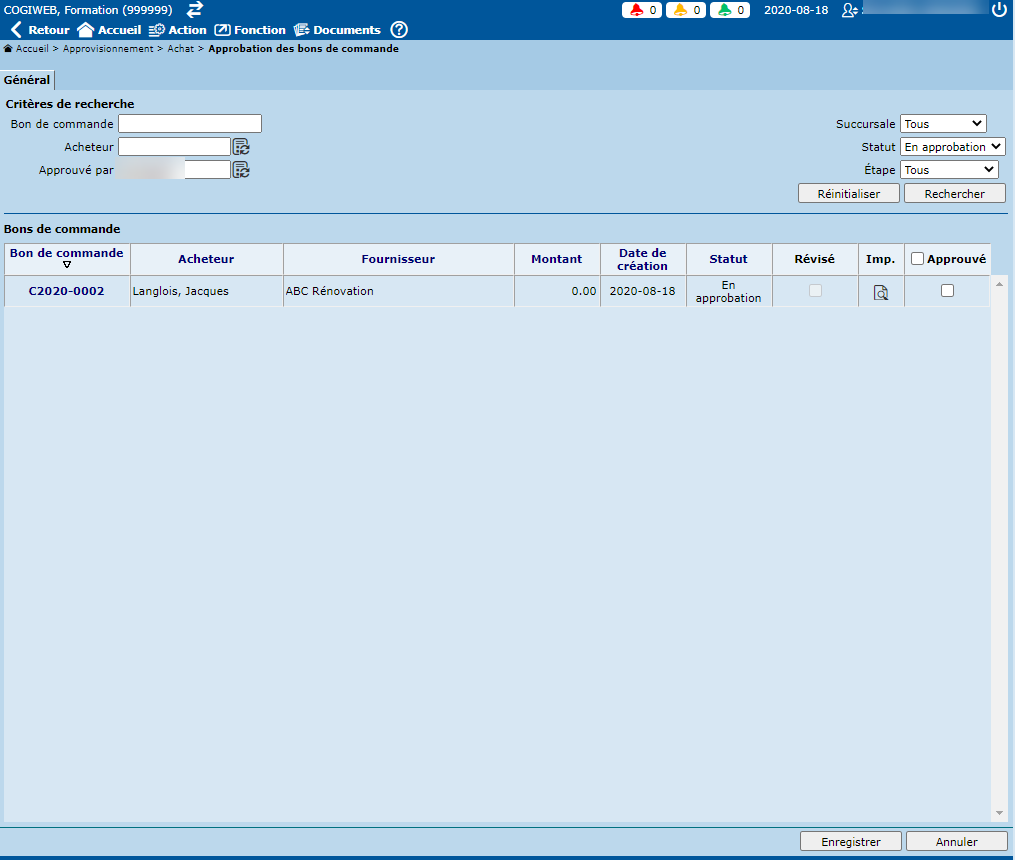Open print preview for order C2020-0002
Image resolution: width=1015 pixels, height=860 pixels.
[x=881, y=292]
